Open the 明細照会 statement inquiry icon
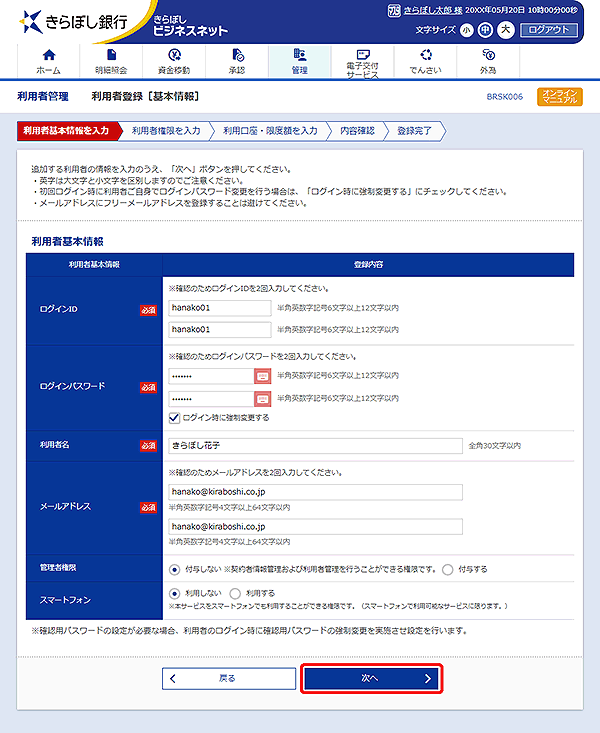Viewport: 600px width, 733px height. 111,55
